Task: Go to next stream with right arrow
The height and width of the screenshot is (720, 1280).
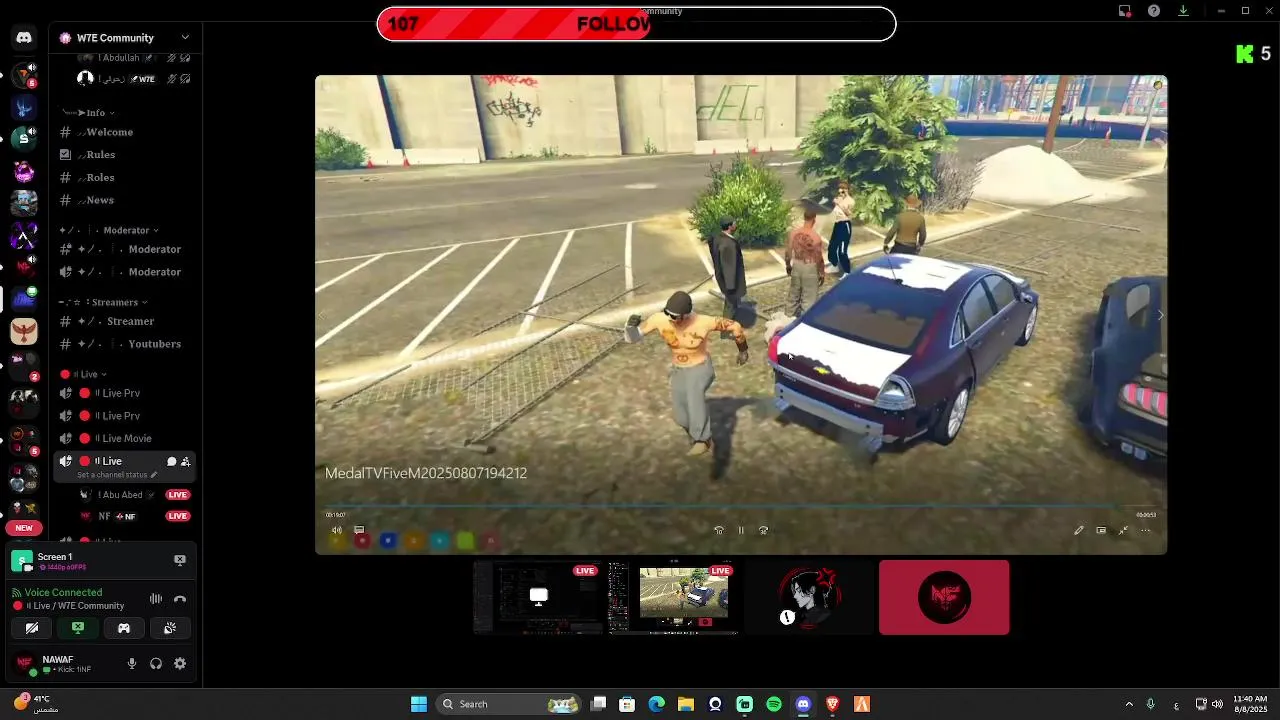Action: tap(1160, 315)
